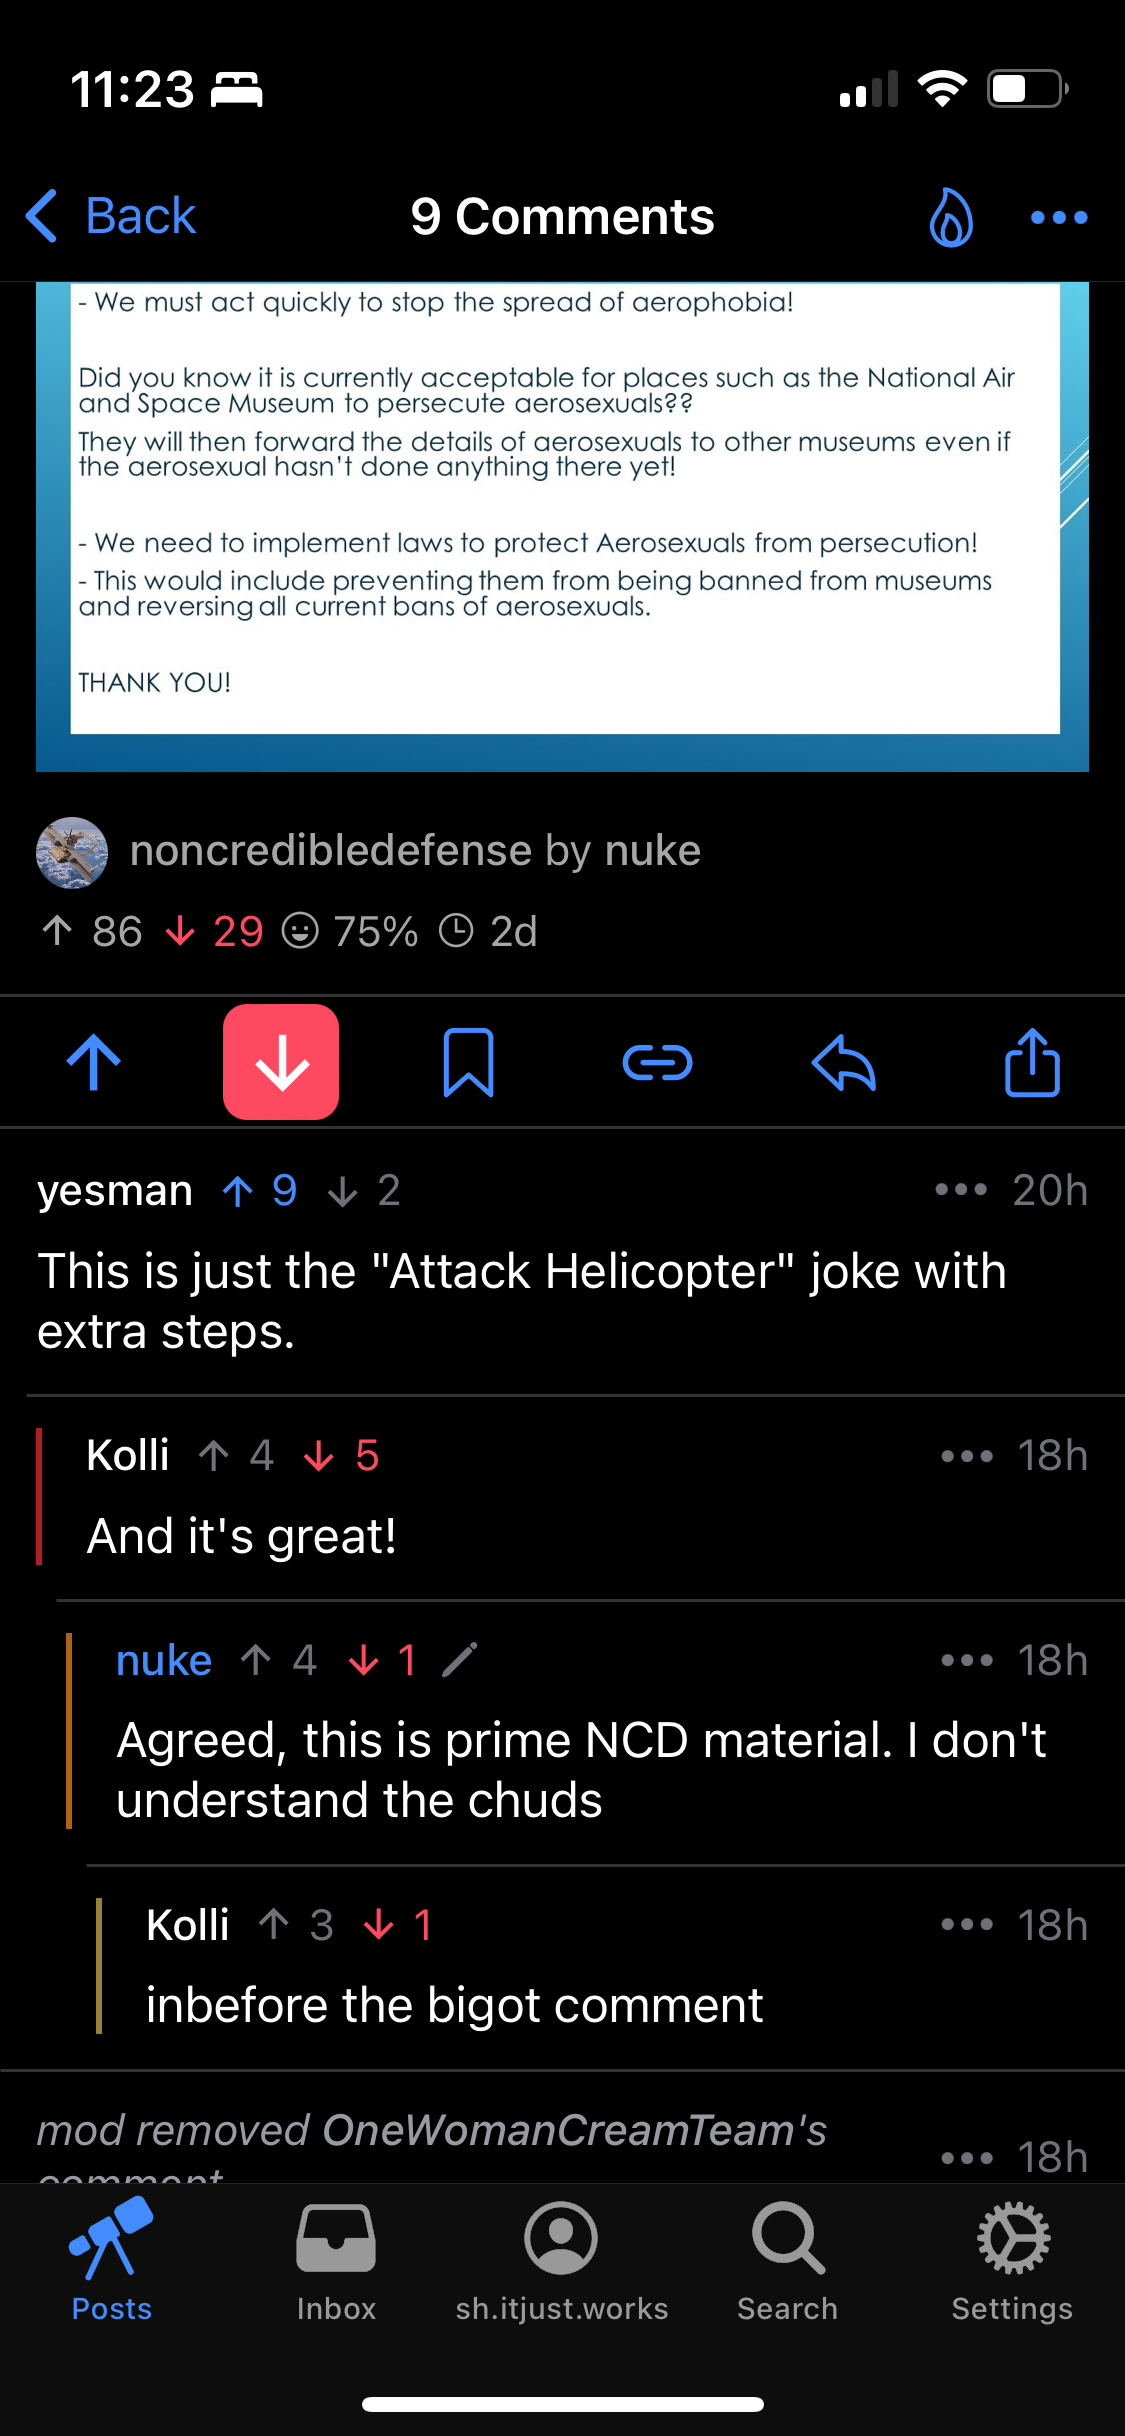Viewport: 1125px width, 2436px height.
Task: Bookmark this post
Action: [x=468, y=1062]
